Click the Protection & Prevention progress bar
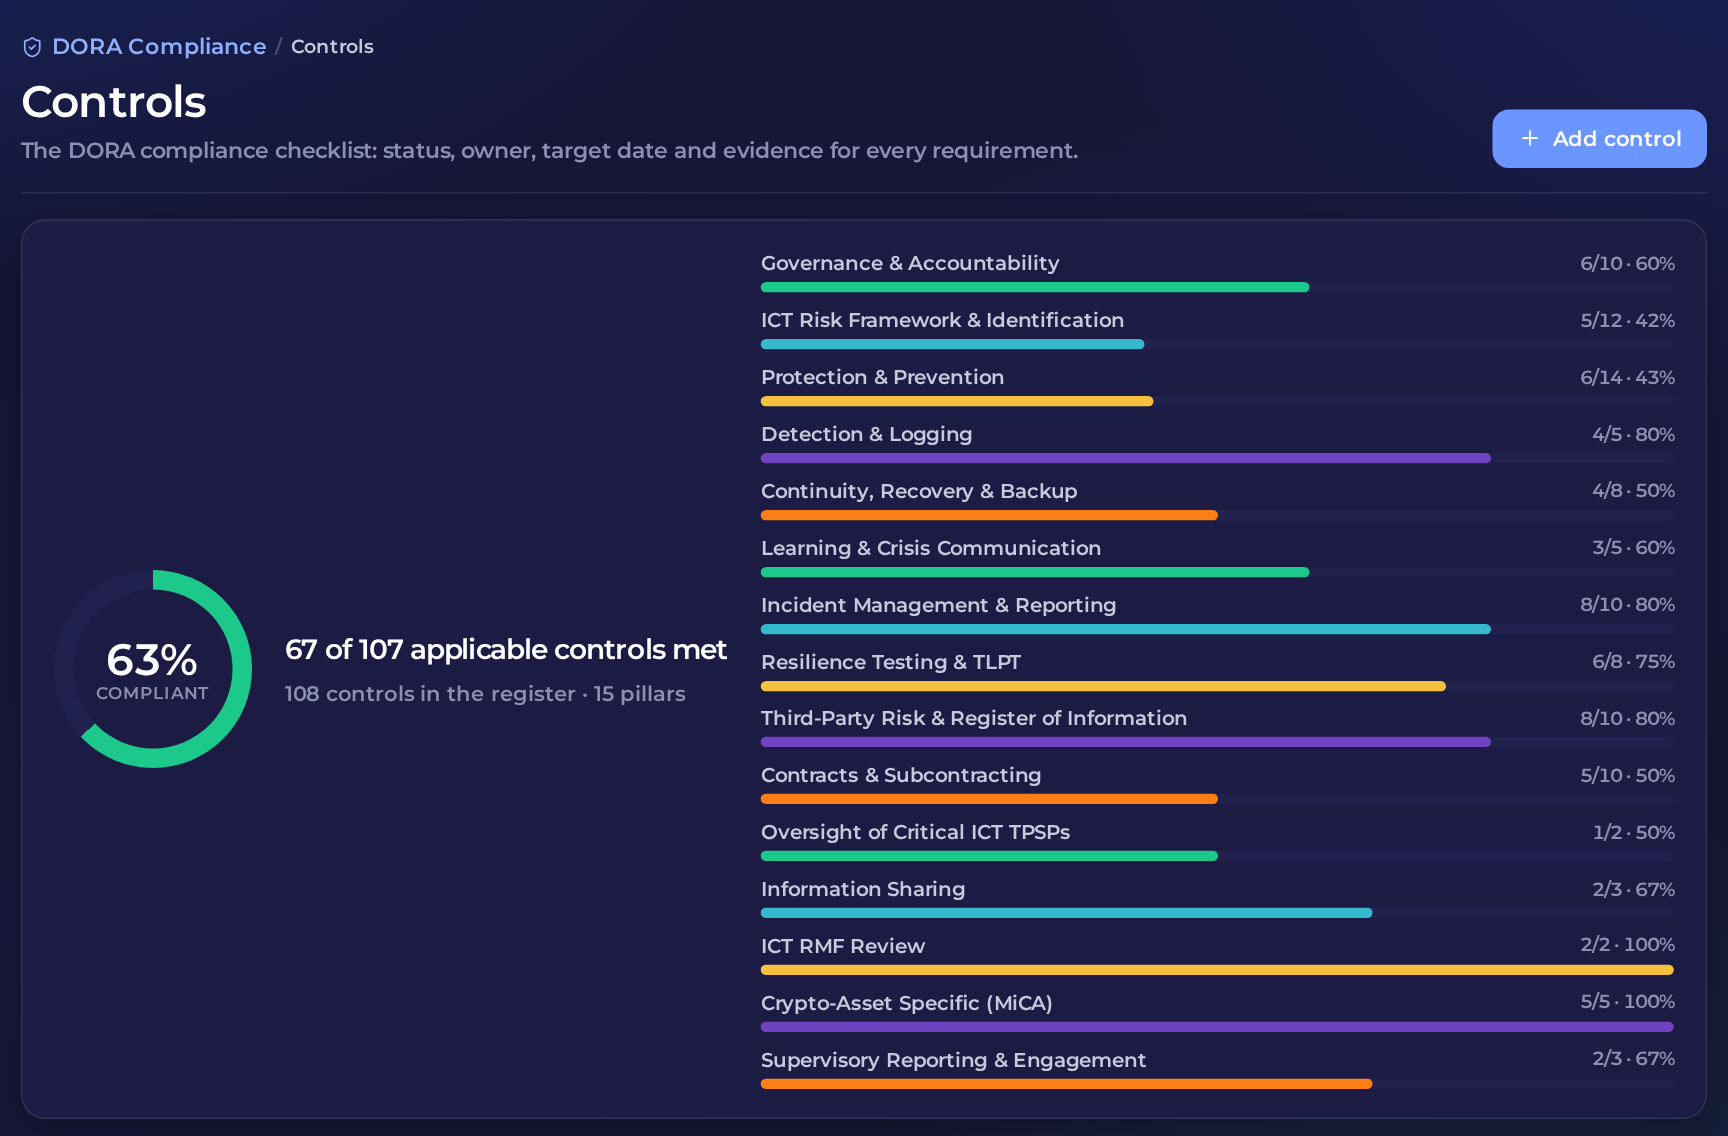The width and height of the screenshot is (1728, 1136). point(1217,401)
